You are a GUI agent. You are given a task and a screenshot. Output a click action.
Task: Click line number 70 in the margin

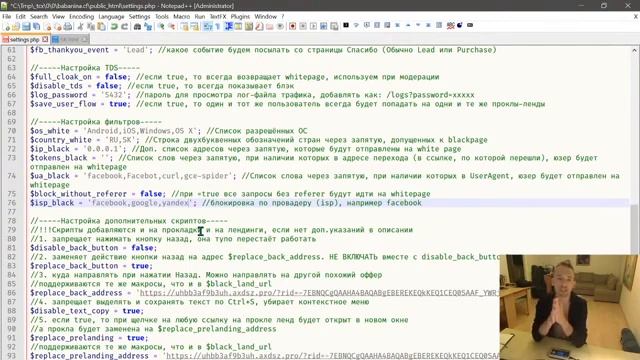(x=11, y=131)
